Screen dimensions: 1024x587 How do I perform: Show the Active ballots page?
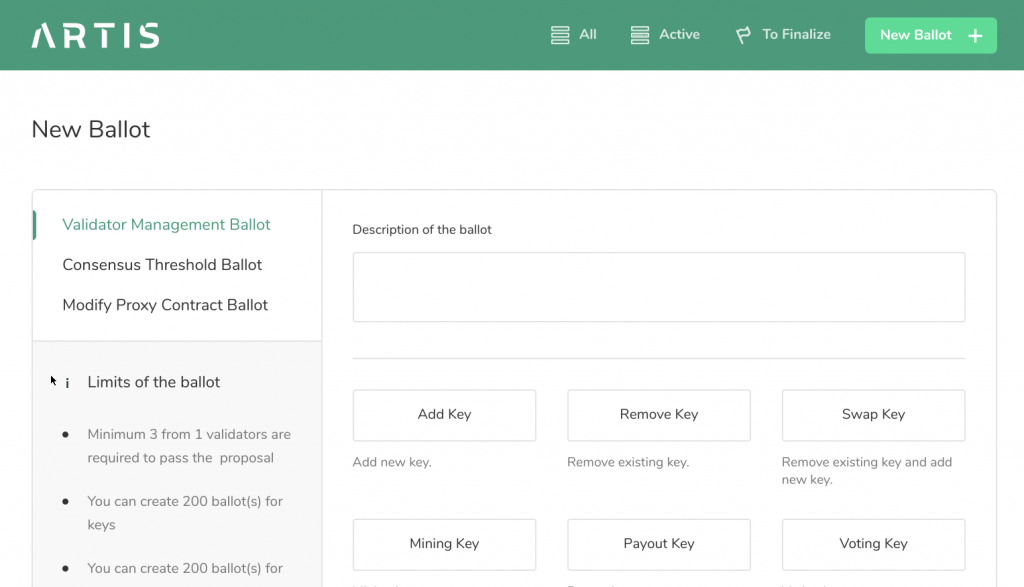[665, 35]
